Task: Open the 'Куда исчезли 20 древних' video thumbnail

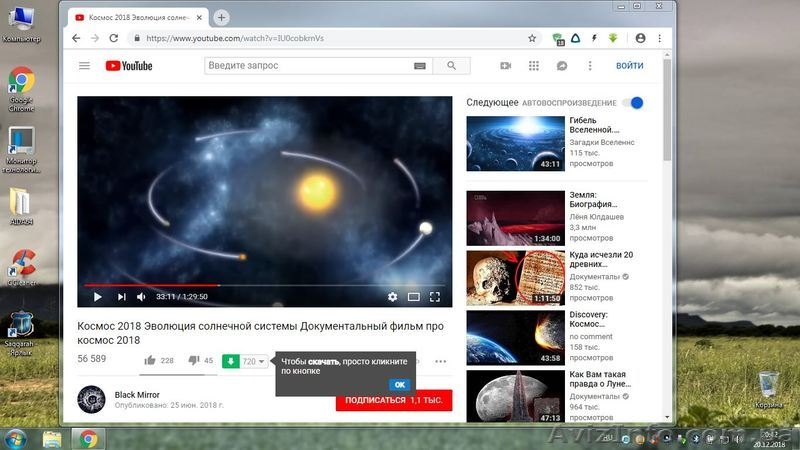Action: tap(515, 278)
